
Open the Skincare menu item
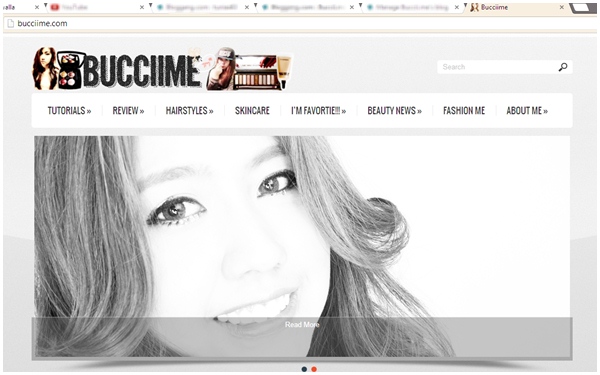pyautogui.click(x=252, y=111)
